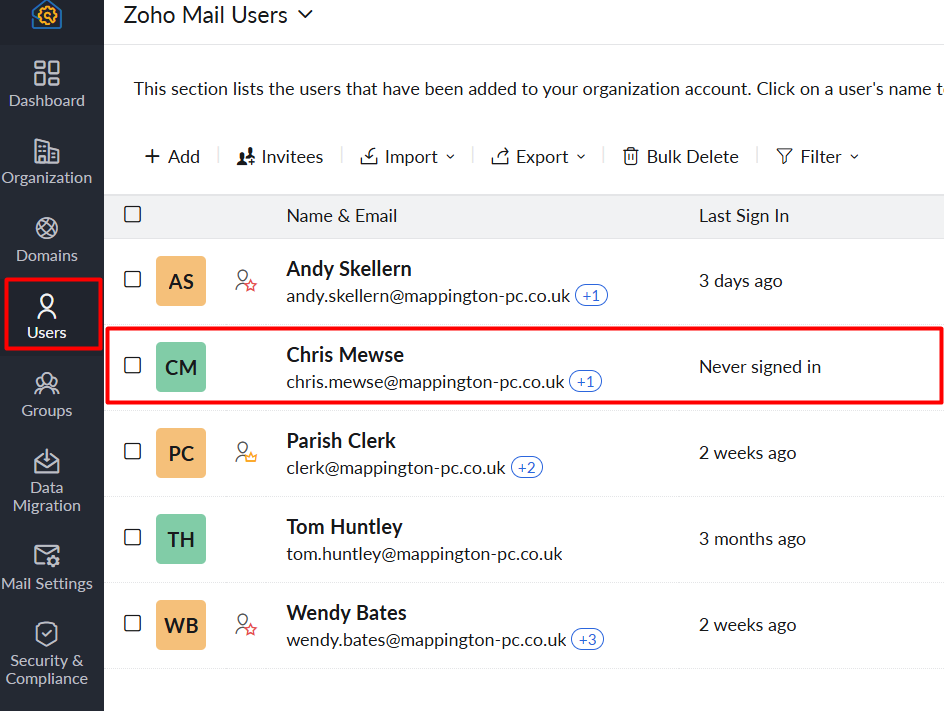Image resolution: width=944 pixels, height=711 pixels.
Task: Click super admin crown icon beside Parish Clerk
Action: [x=246, y=453]
